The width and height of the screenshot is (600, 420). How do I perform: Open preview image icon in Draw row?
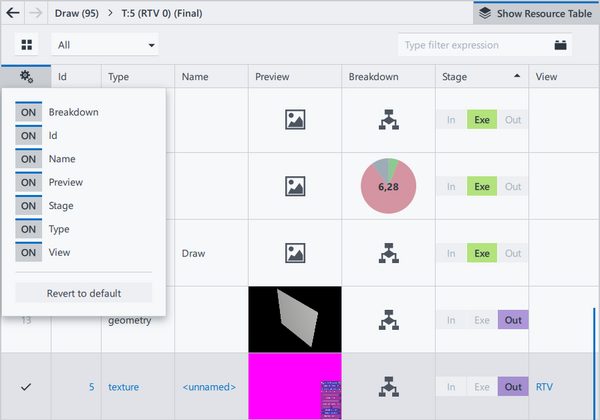point(295,253)
